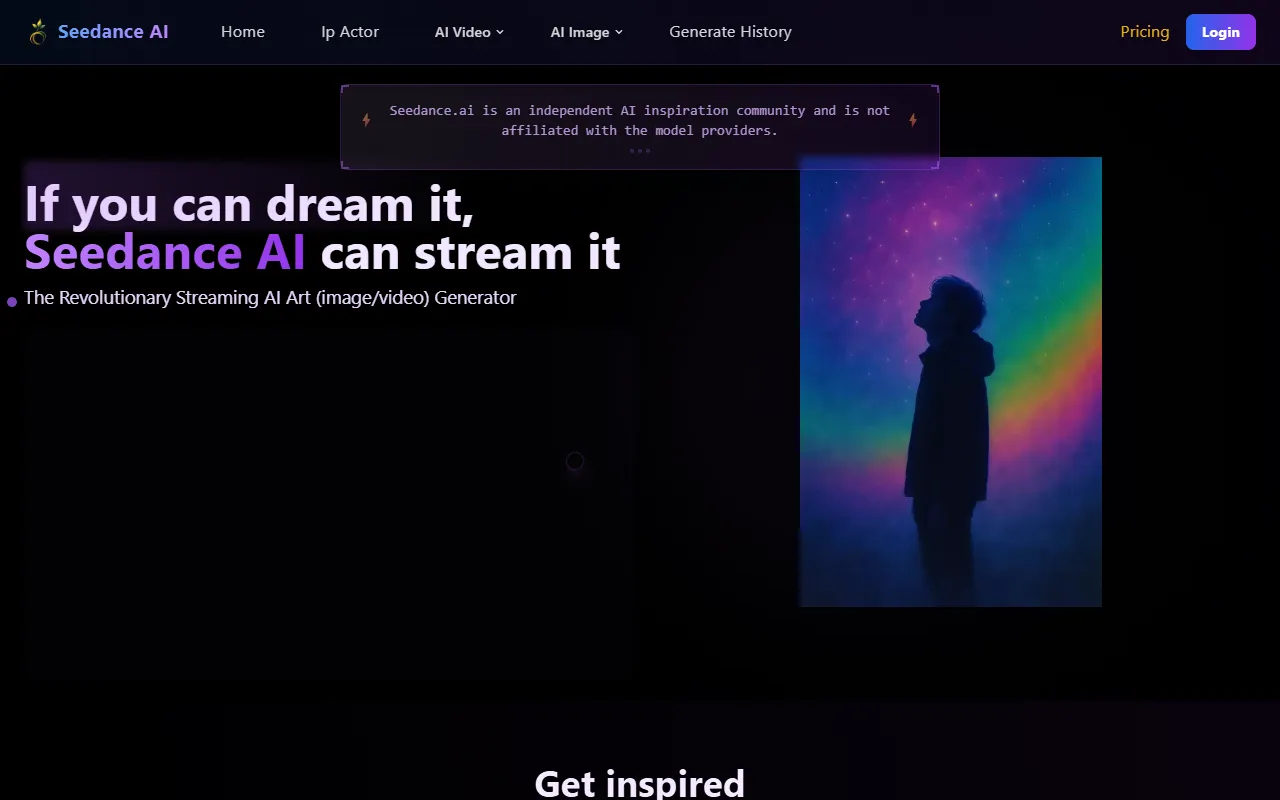Click the purple bullet dot beside the tagline
The height and width of the screenshot is (800, 1280).
[12, 301]
